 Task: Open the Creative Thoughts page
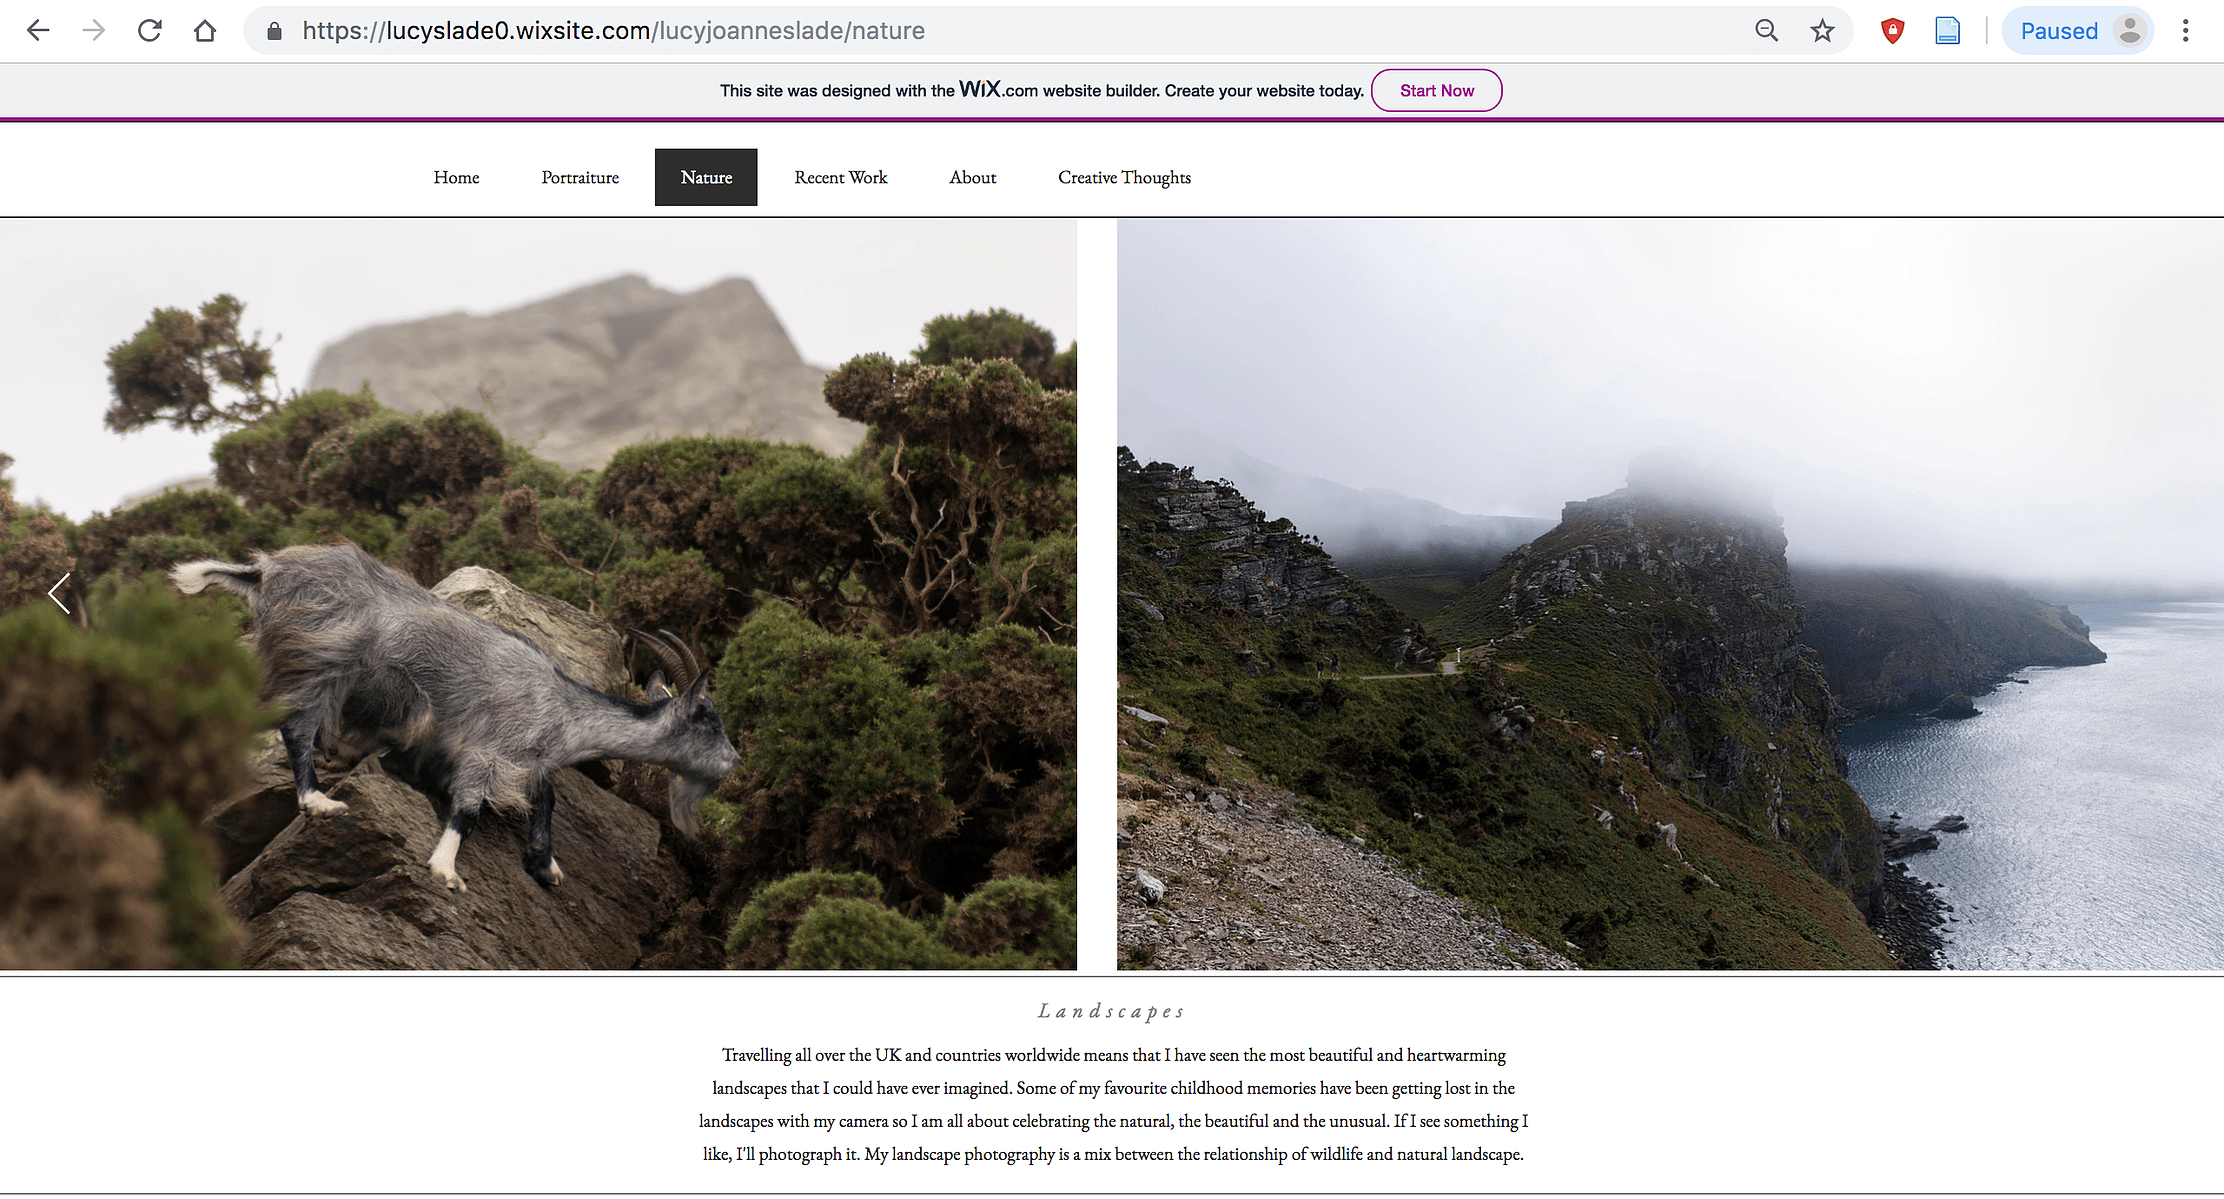coord(1124,177)
